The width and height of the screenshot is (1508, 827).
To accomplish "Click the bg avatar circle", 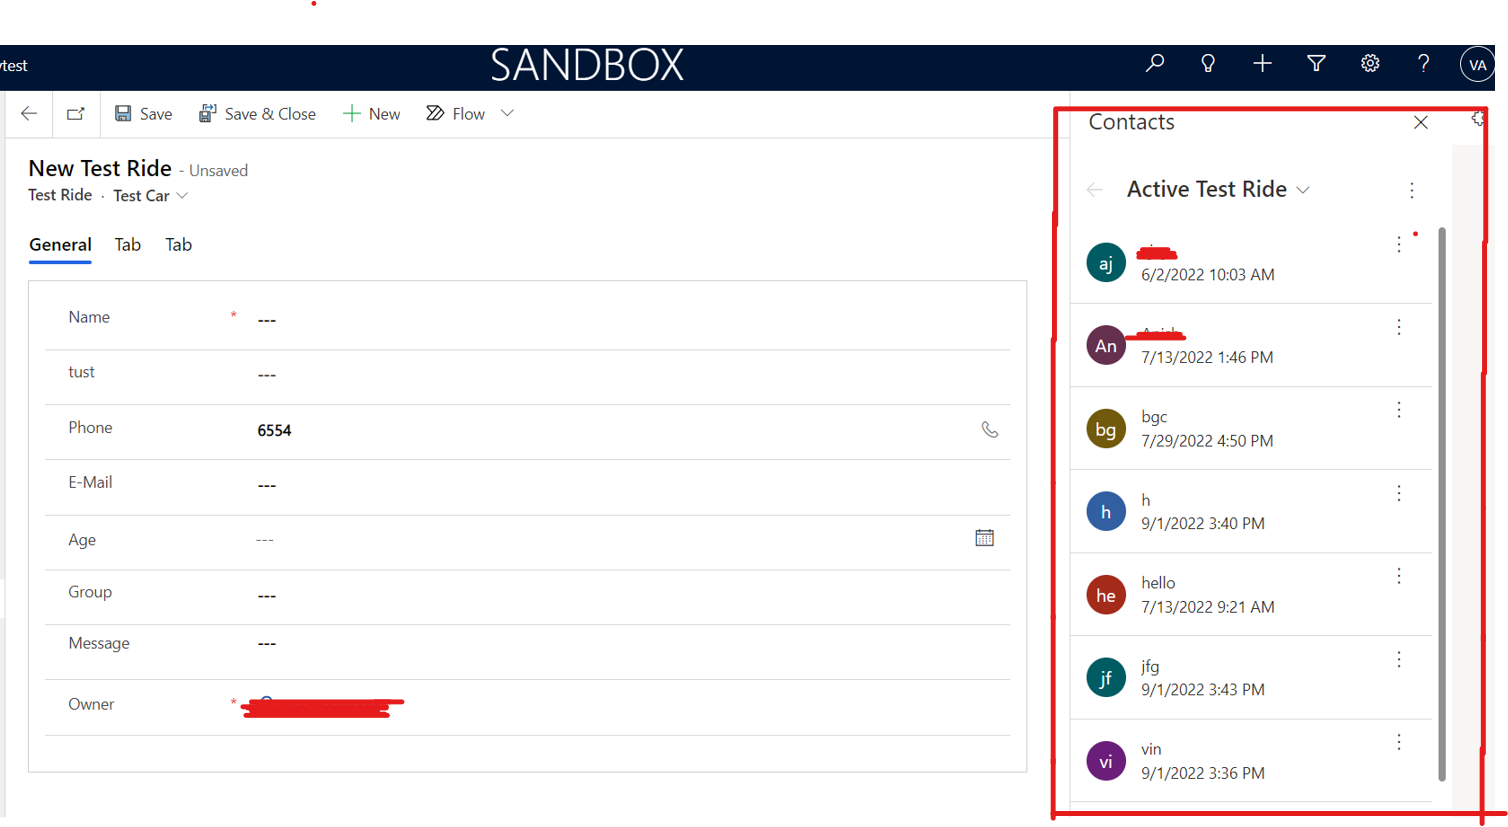I will pos(1106,429).
